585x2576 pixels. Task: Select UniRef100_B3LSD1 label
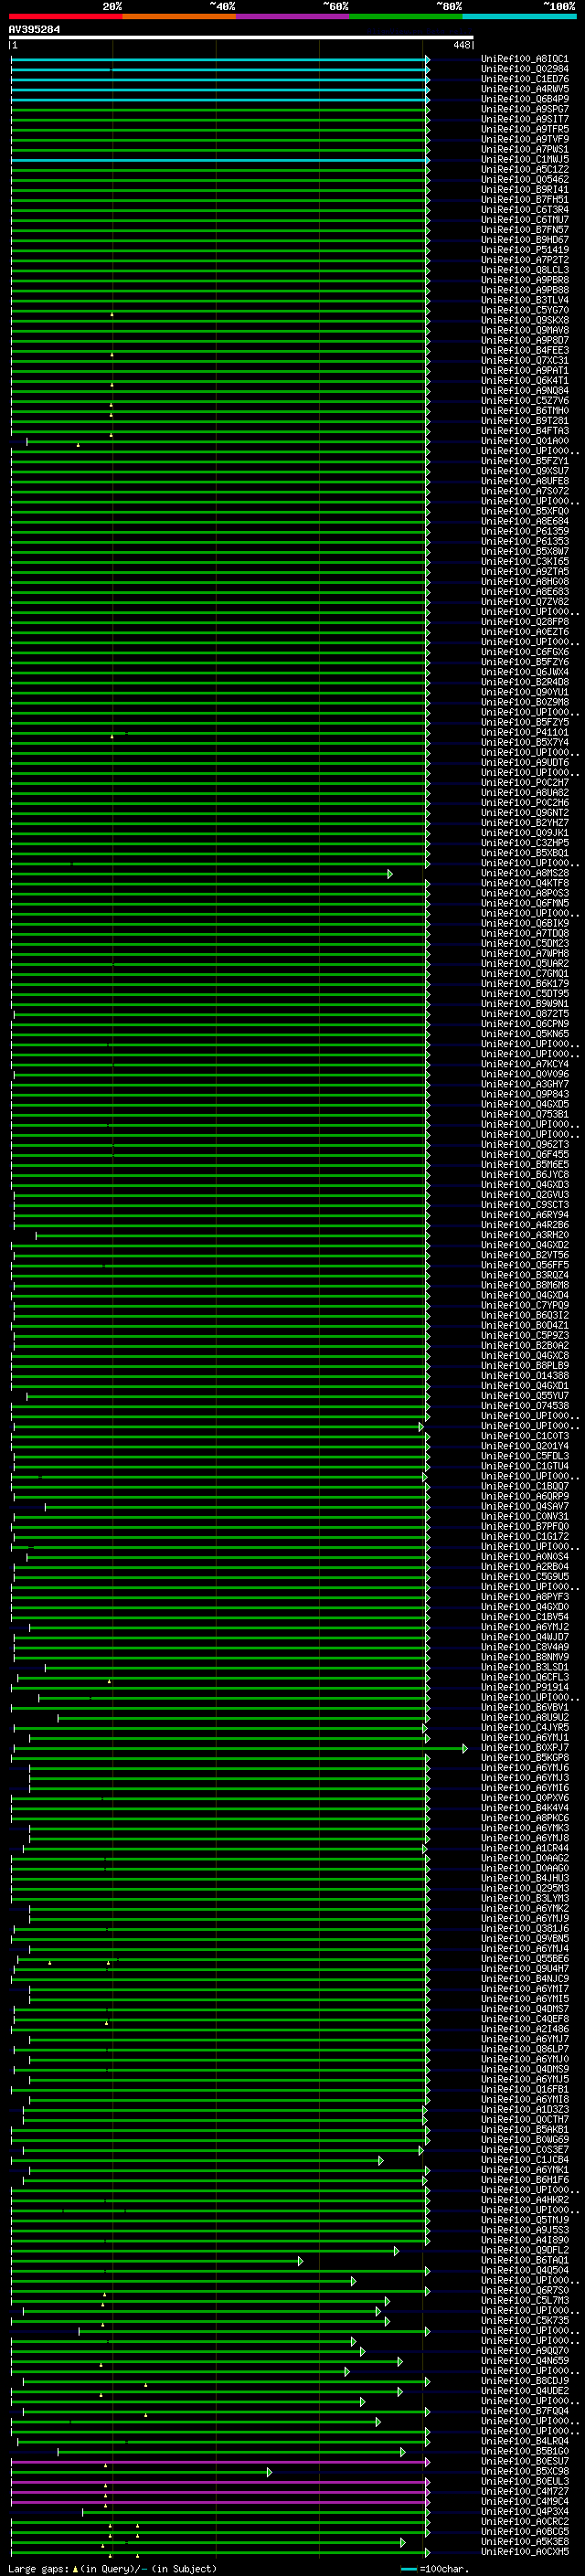click(524, 1667)
